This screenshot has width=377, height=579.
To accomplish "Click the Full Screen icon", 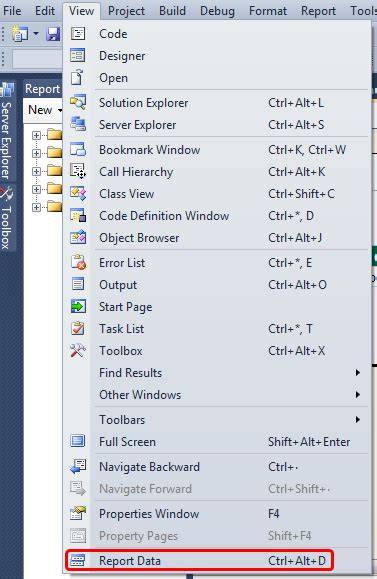I will (78, 441).
